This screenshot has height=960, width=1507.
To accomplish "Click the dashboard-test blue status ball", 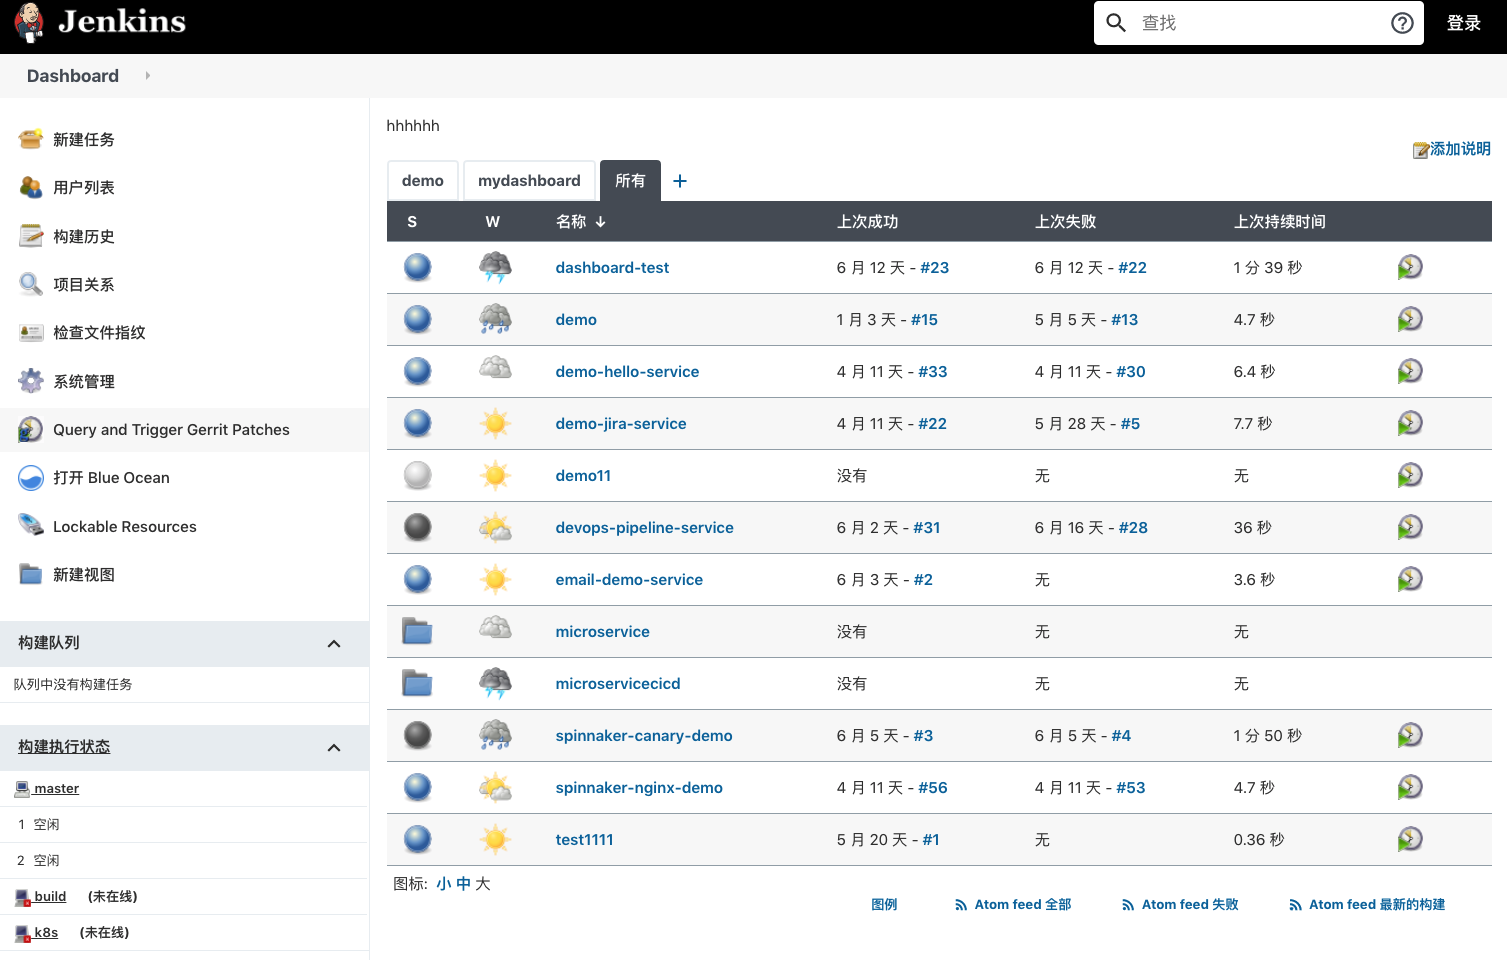I will click(417, 267).
